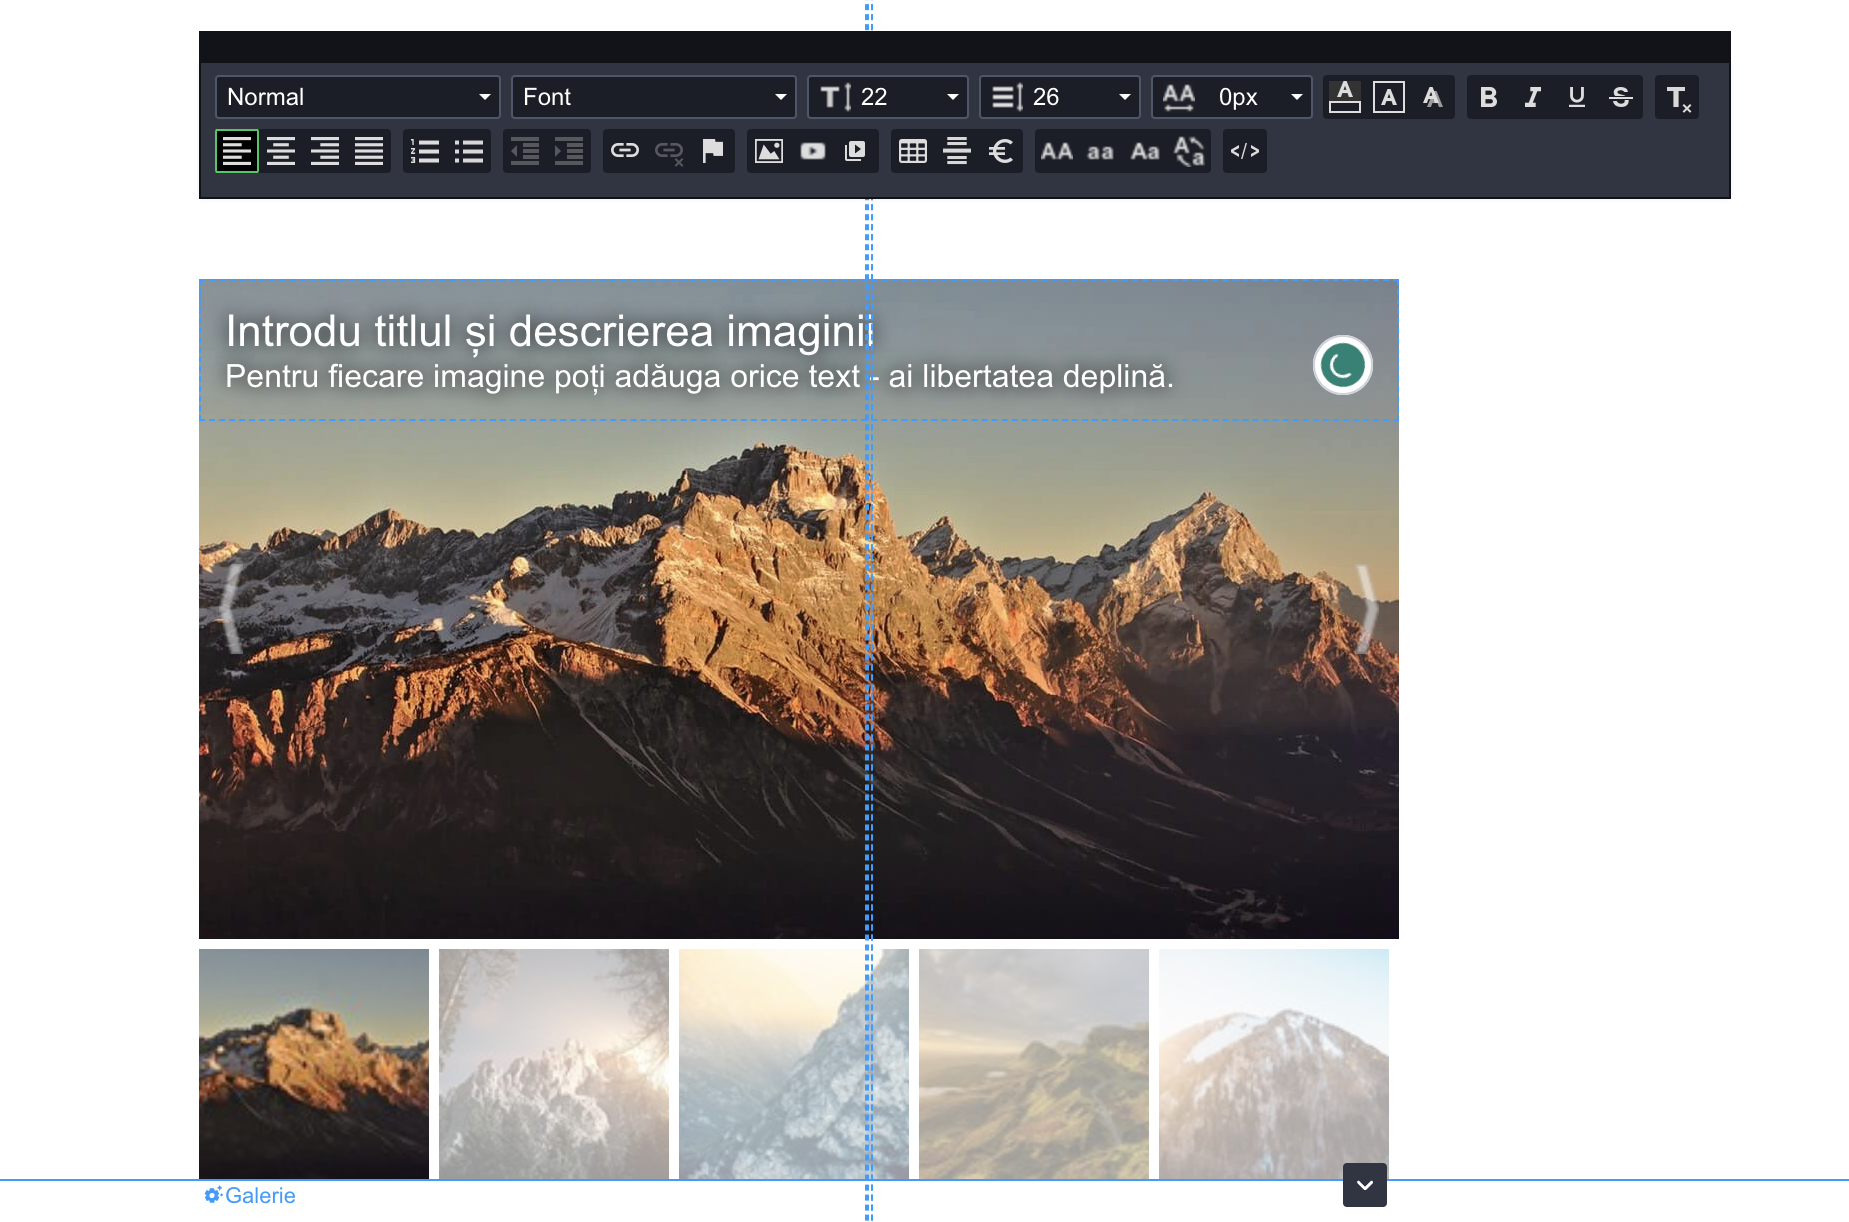The height and width of the screenshot is (1222, 1849).
Task: Clear text formatting
Action: tap(1677, 98)
